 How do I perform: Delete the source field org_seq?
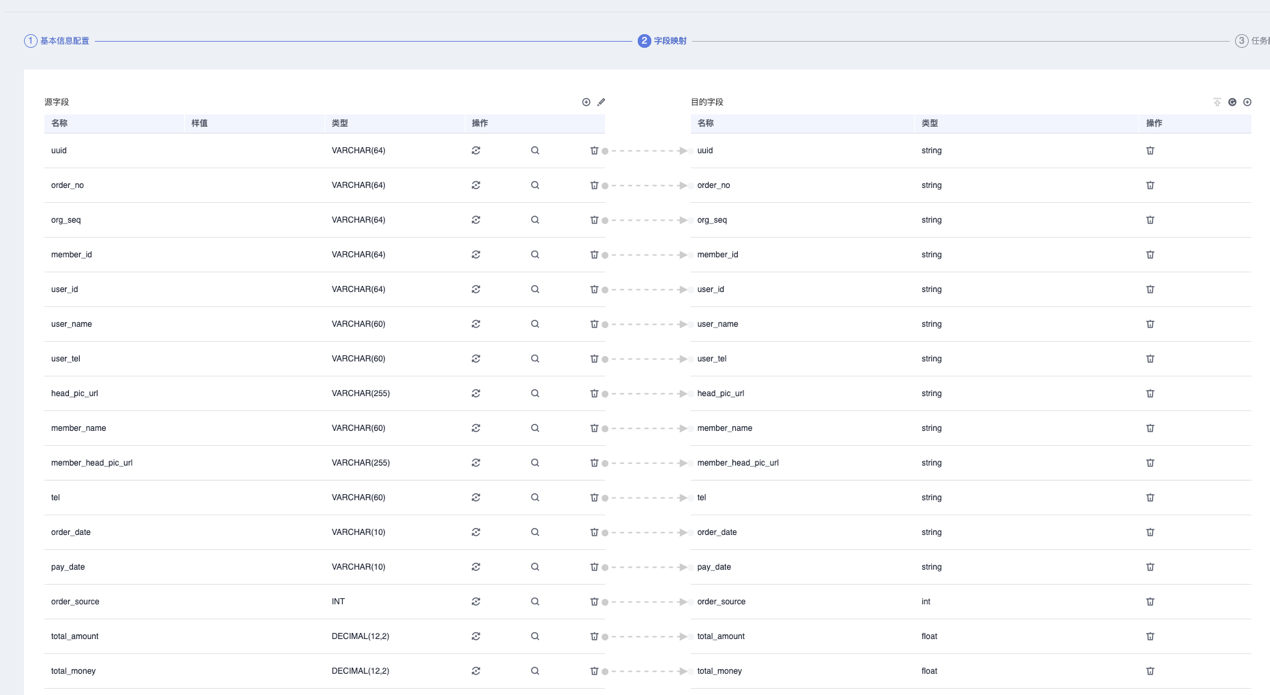(594, 220)
